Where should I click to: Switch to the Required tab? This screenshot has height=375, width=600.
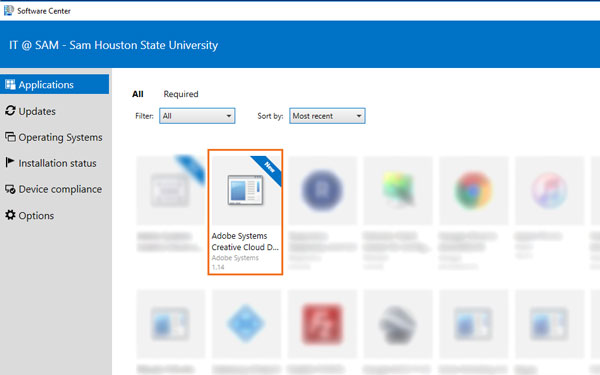click(x=181, y=94)
